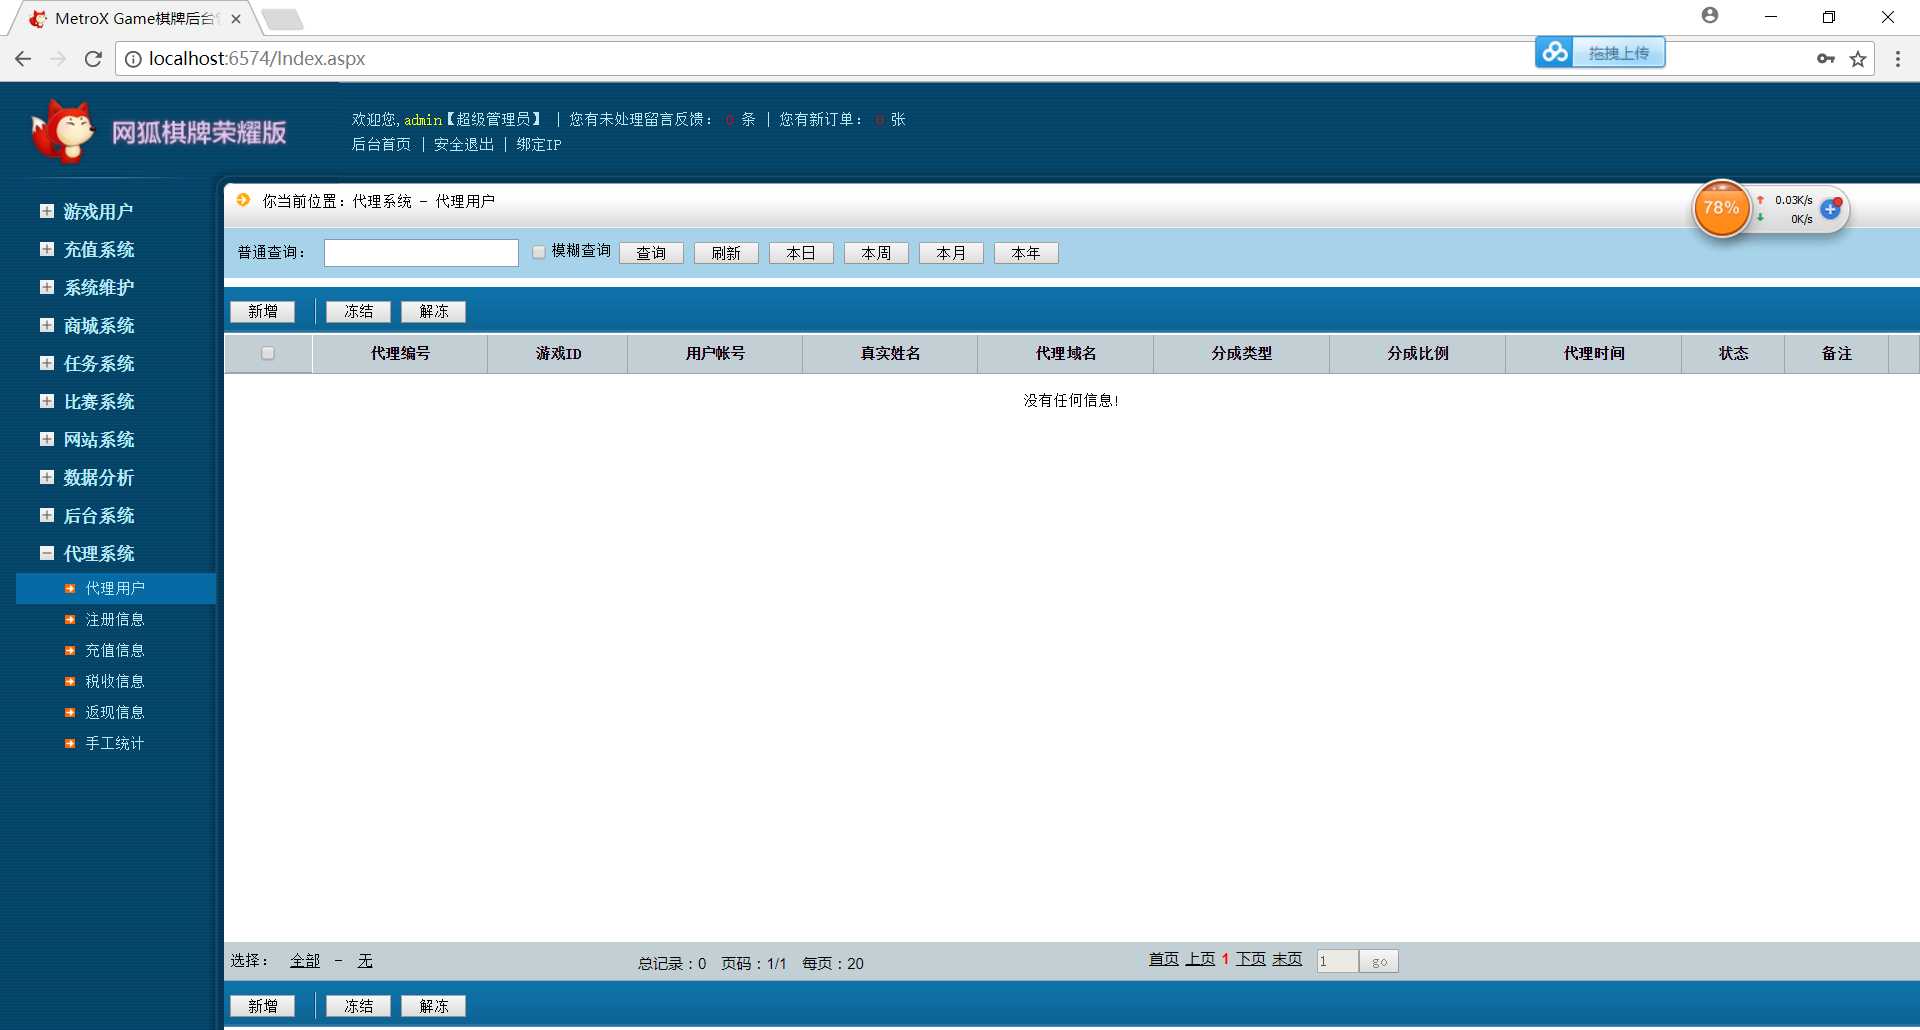Screen dimensions: 1920x1030
Task: Bookmark this page with star icon
Action: point(1858,59)
